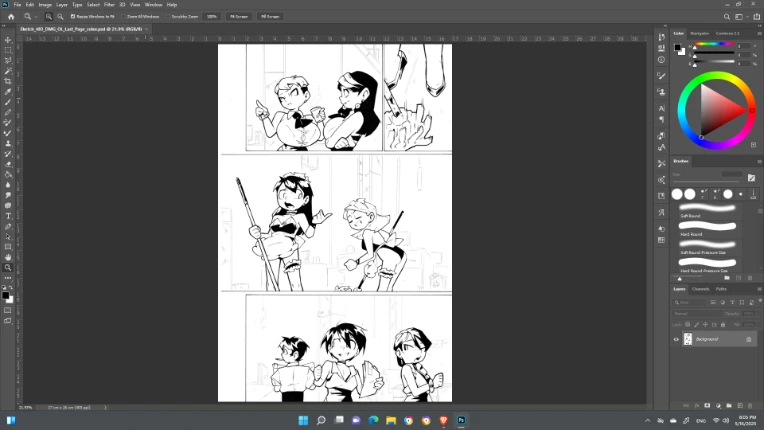This screenshot has height=430, width=764.
Task: Toggle lock transparent pixels in Layers panel
Action: [688, 324]
